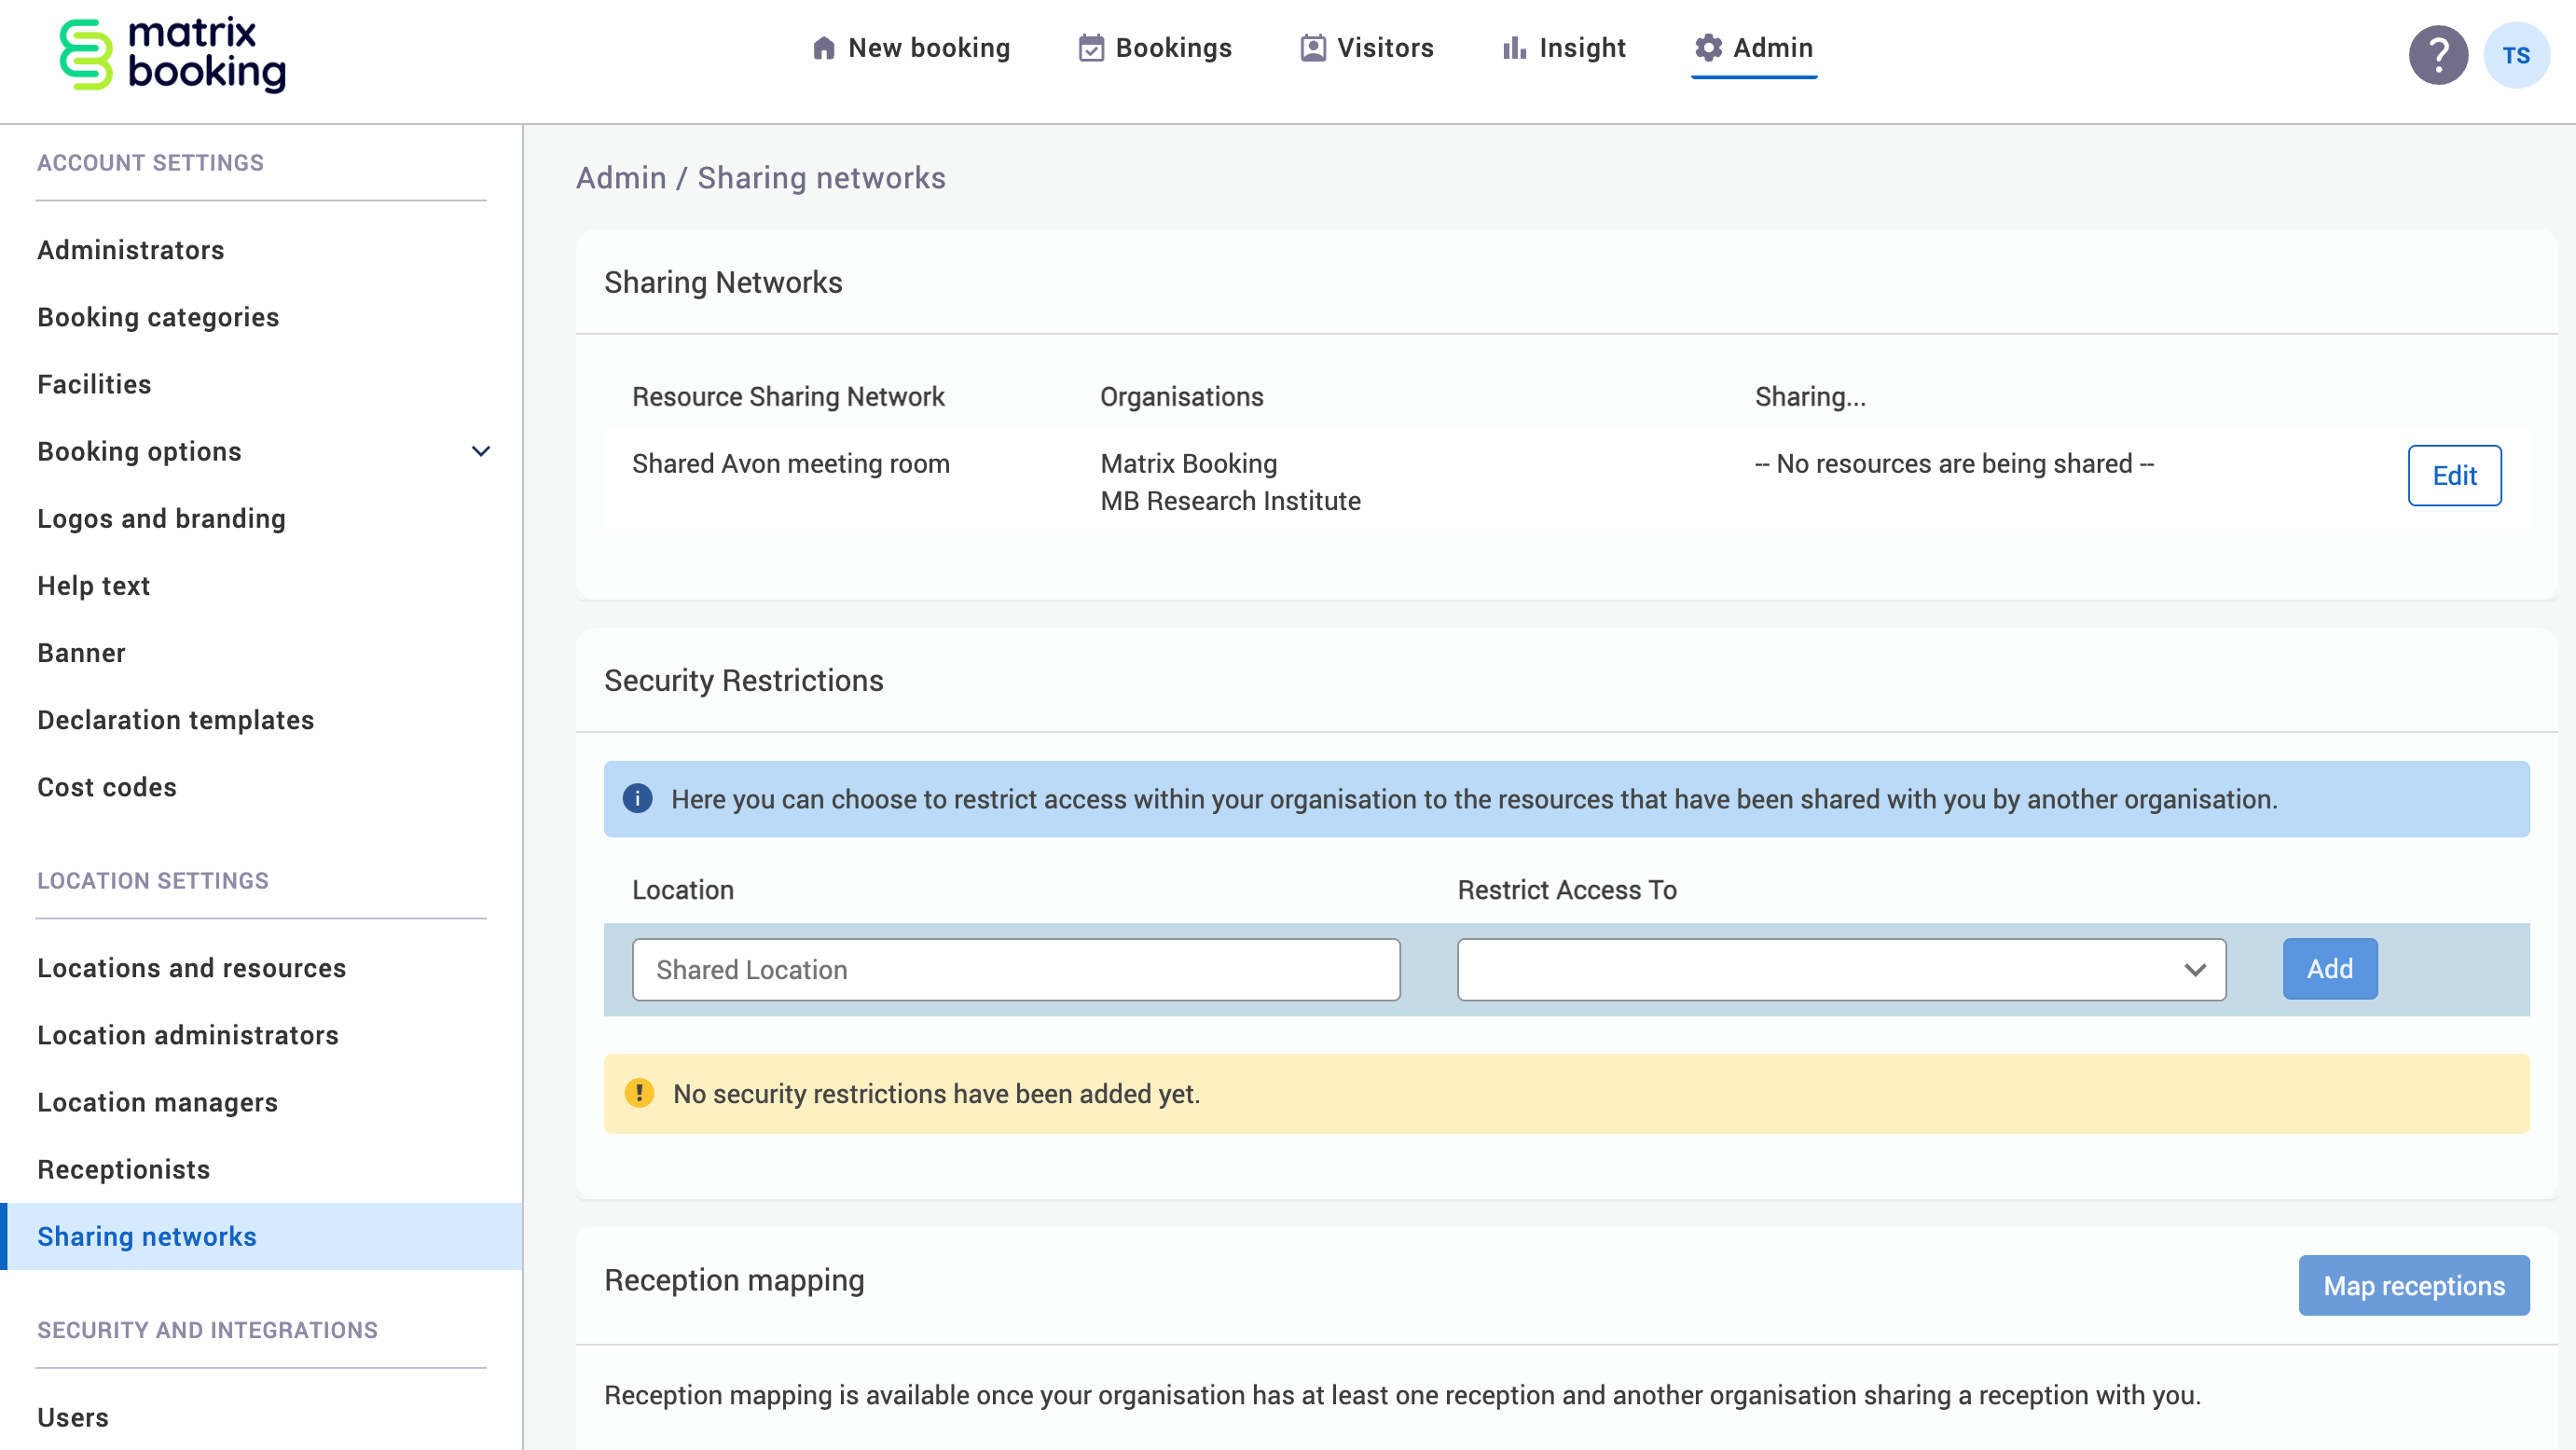Viewport: 2576px width, 1450px height.
Task: Click the Admin gear icon
Action: click(1708, 47)
